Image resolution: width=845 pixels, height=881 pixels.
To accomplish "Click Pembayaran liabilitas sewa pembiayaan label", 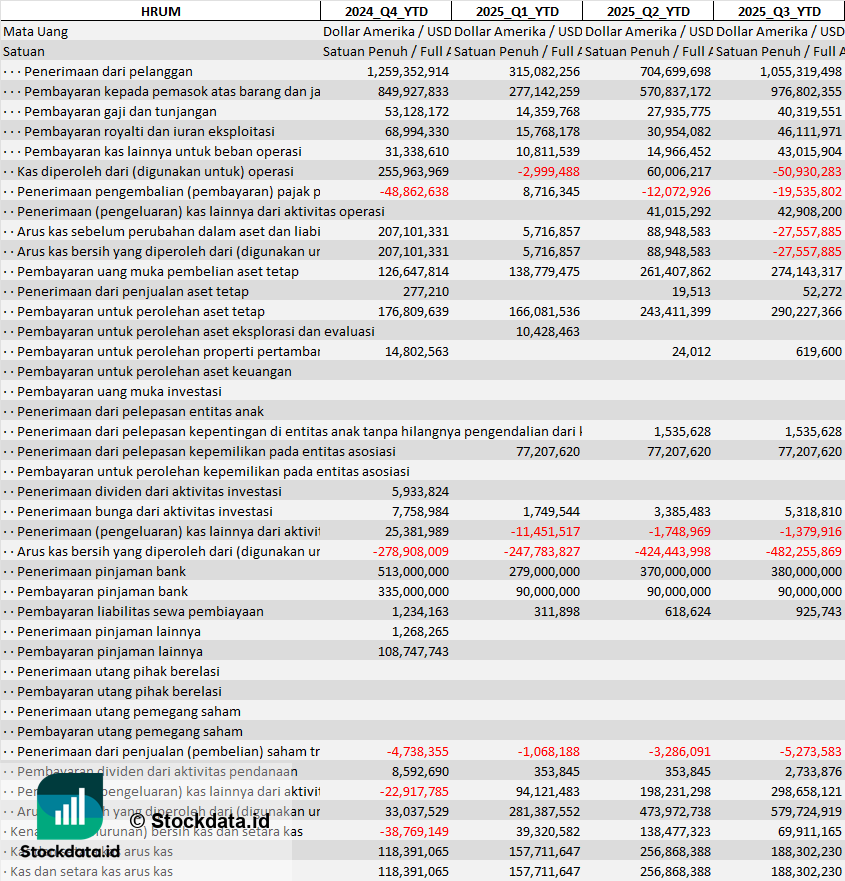I will (x=140, y=612).
